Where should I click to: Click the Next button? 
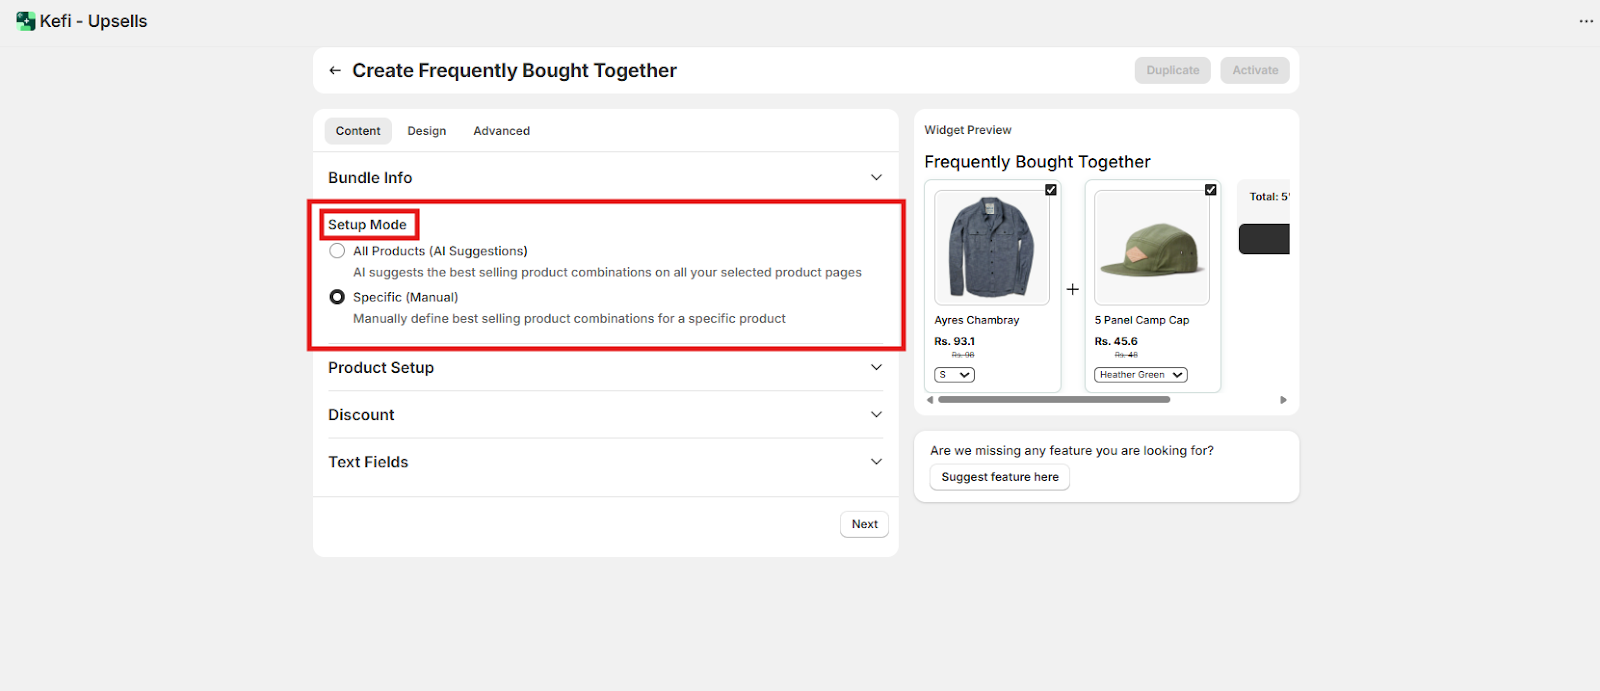tap(864, 524)
